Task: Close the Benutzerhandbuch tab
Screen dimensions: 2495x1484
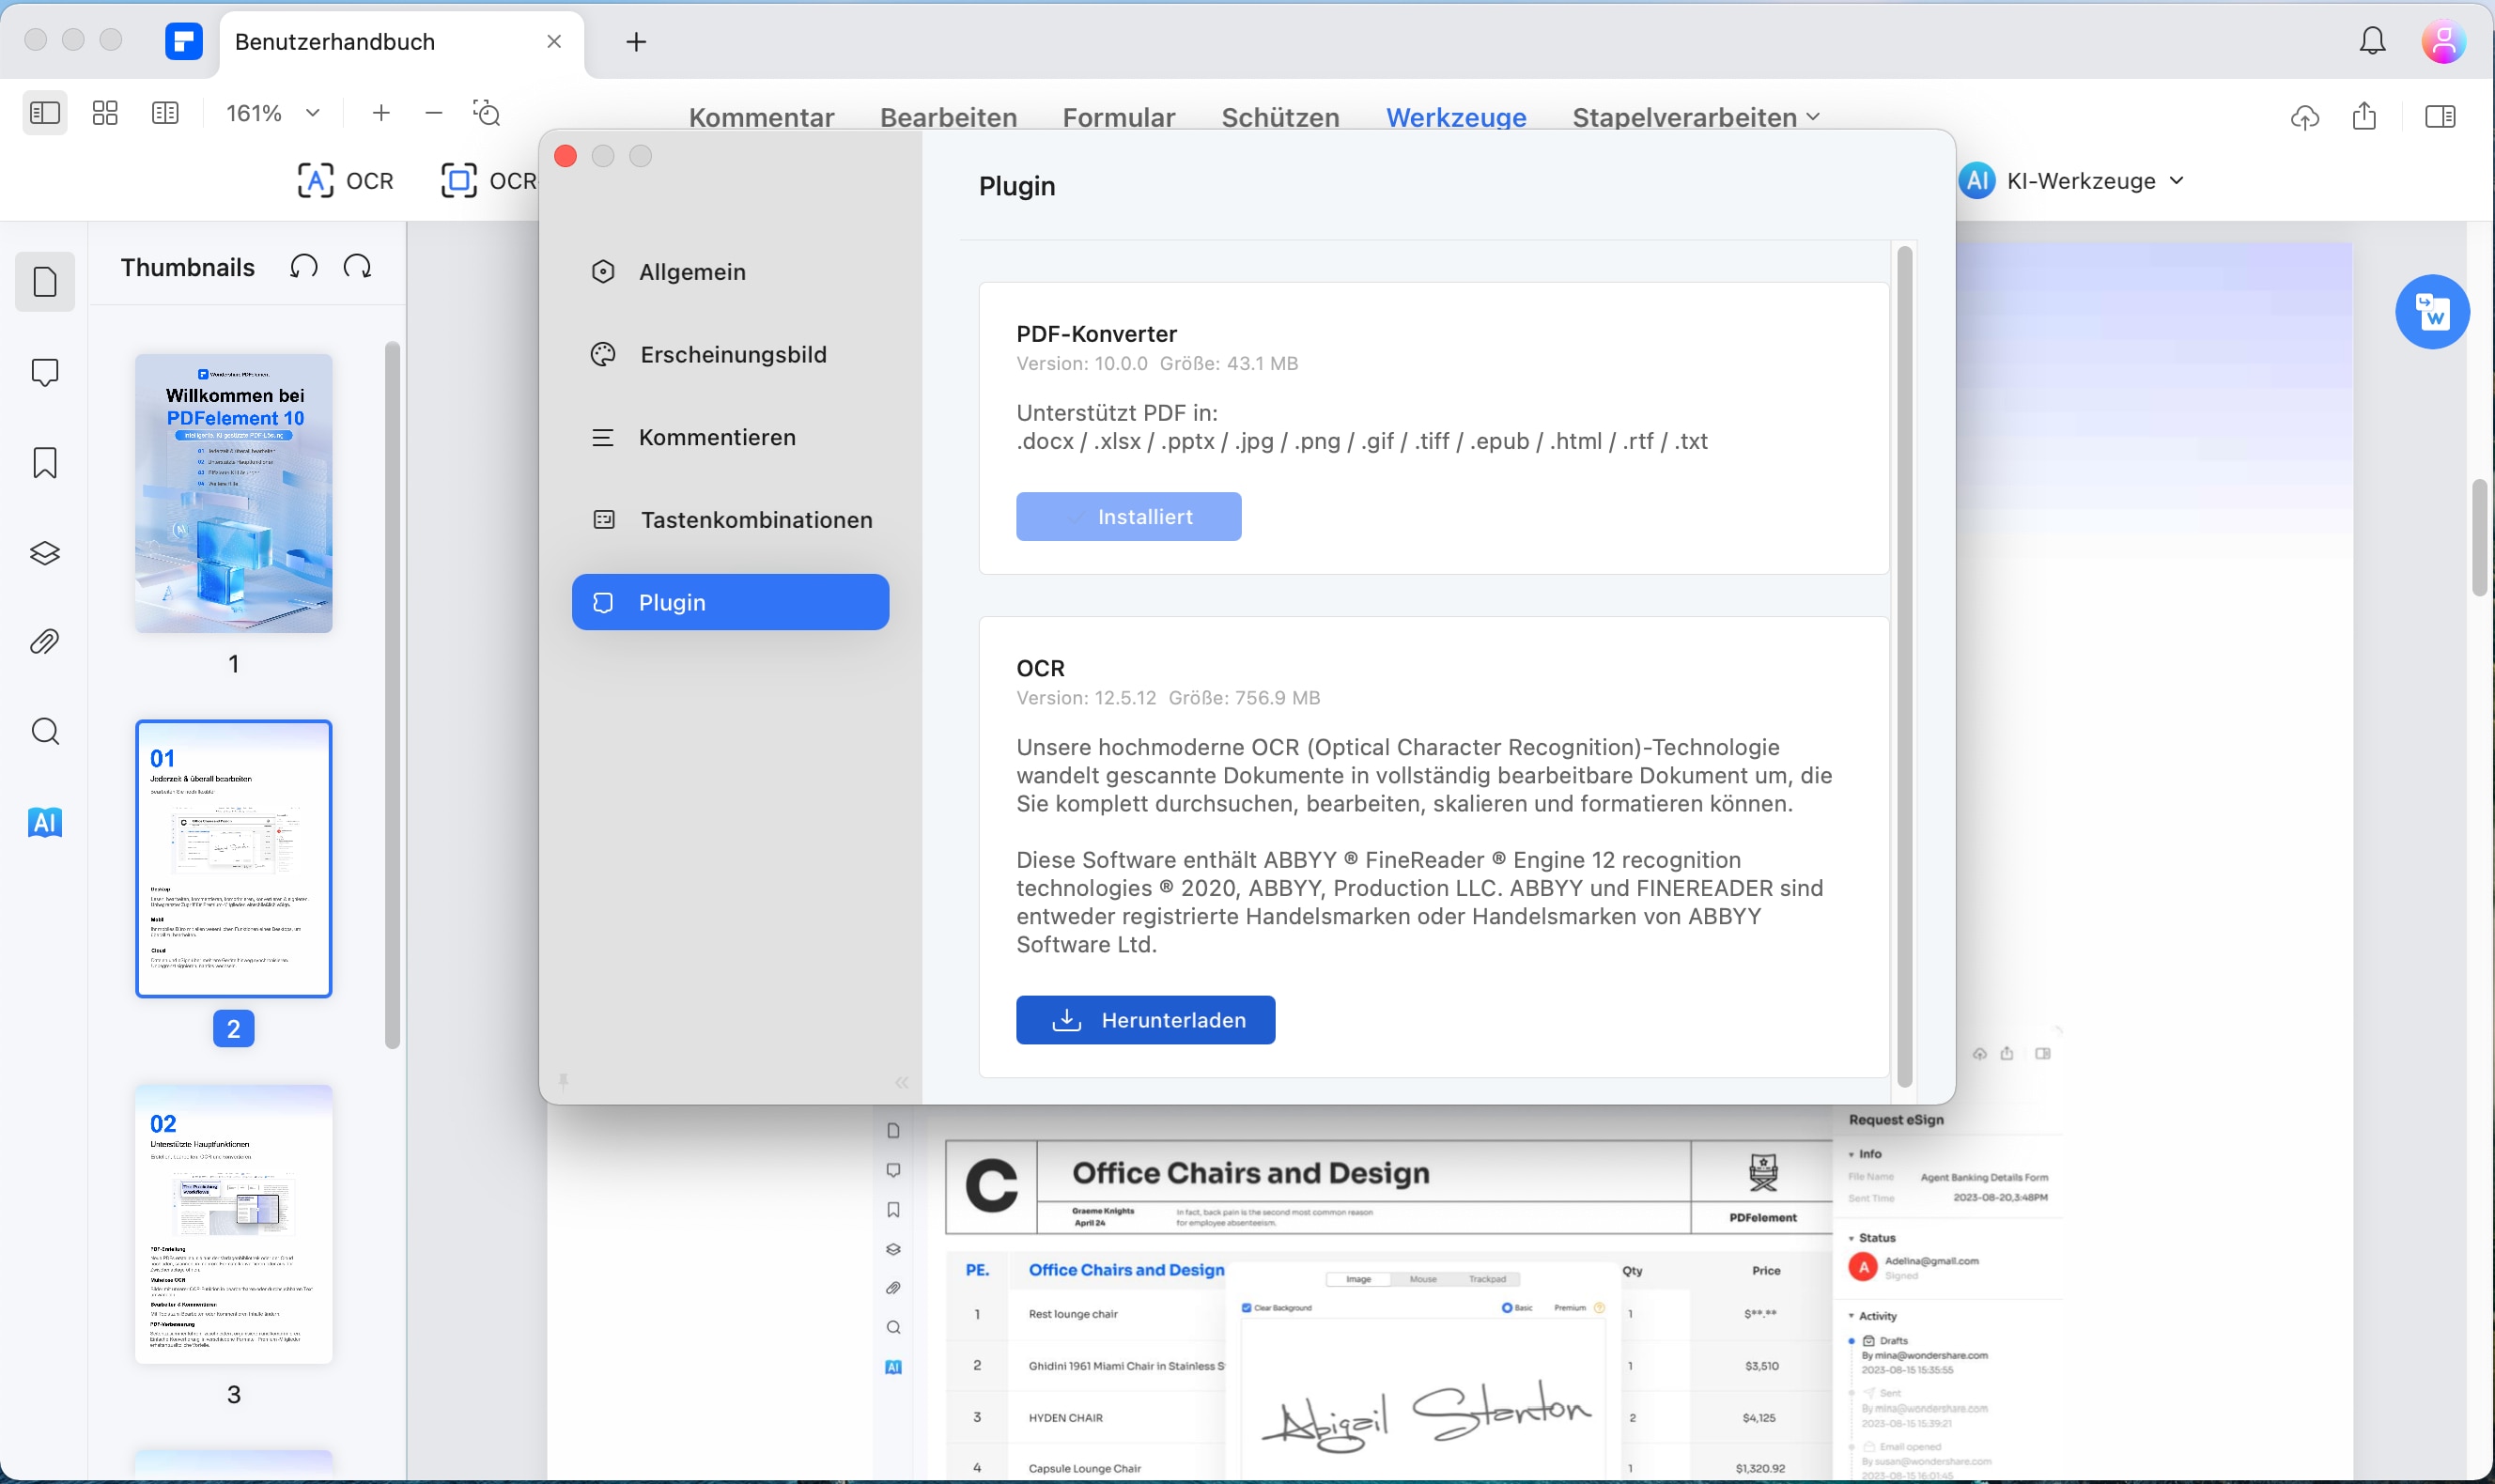Action: [554, 41]
